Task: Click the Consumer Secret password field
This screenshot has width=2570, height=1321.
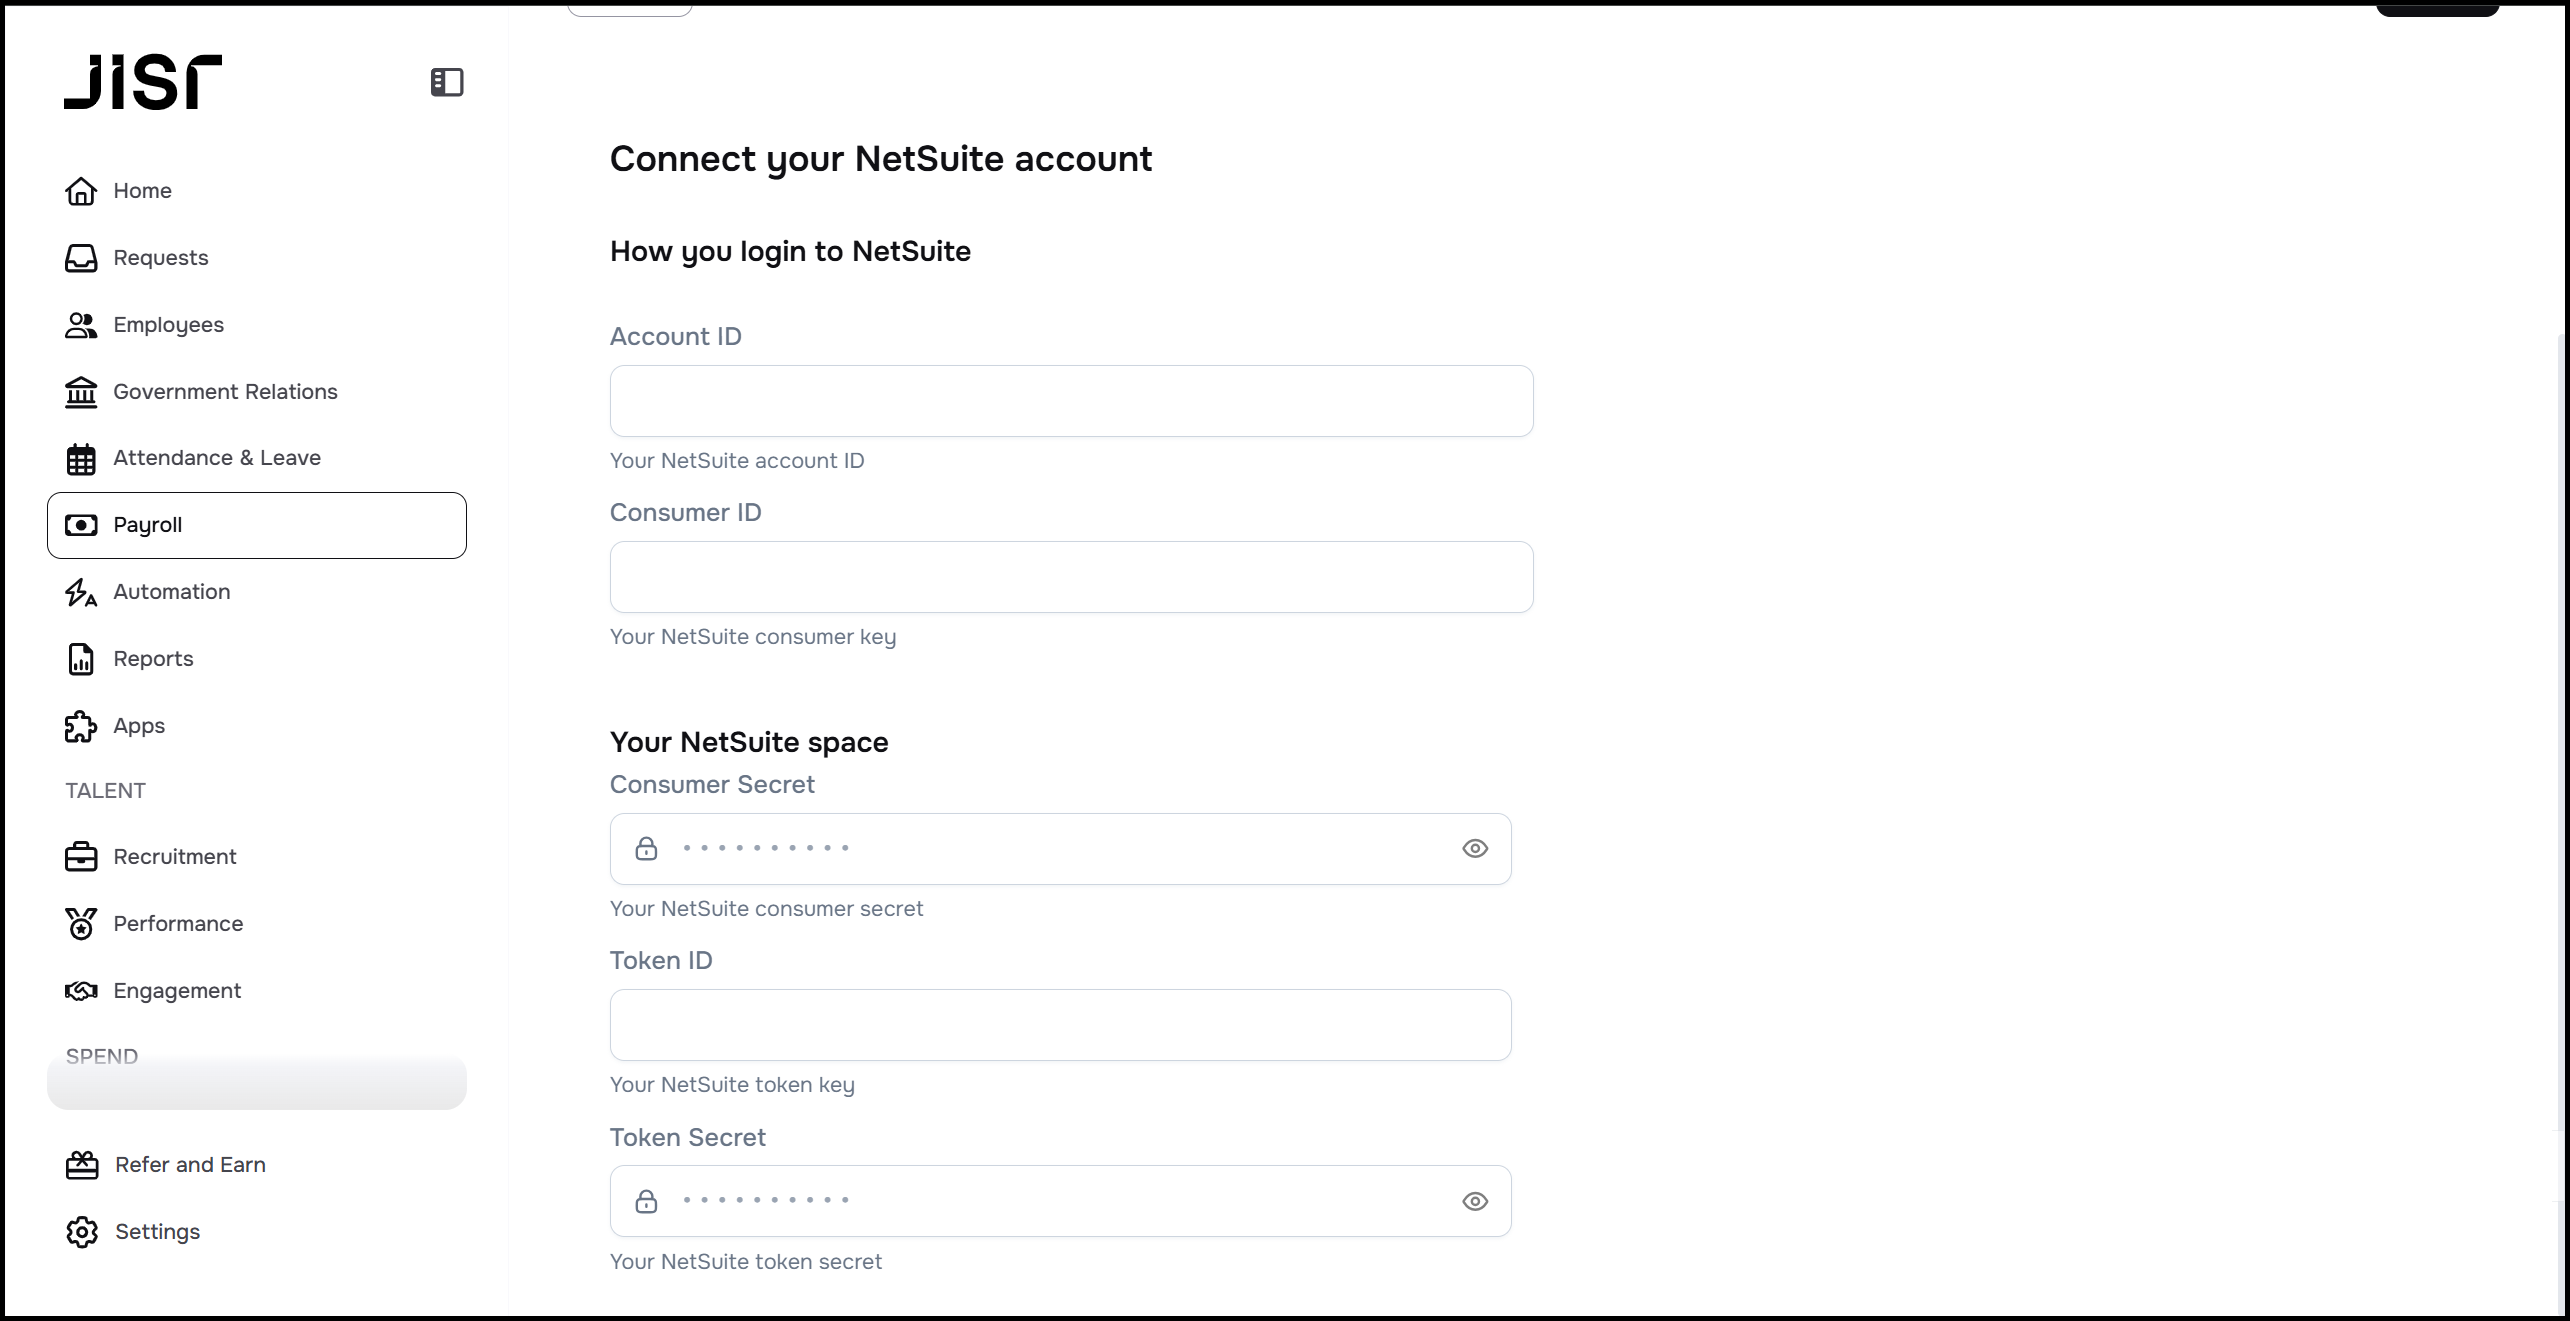Action: tap(1050, 849)
